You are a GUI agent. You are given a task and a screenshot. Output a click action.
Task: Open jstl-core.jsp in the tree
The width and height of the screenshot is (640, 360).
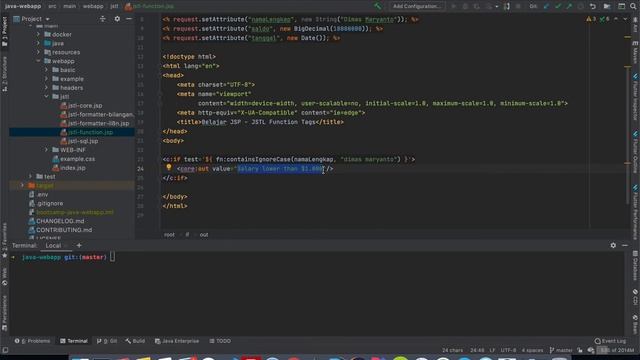coord(81,106)
